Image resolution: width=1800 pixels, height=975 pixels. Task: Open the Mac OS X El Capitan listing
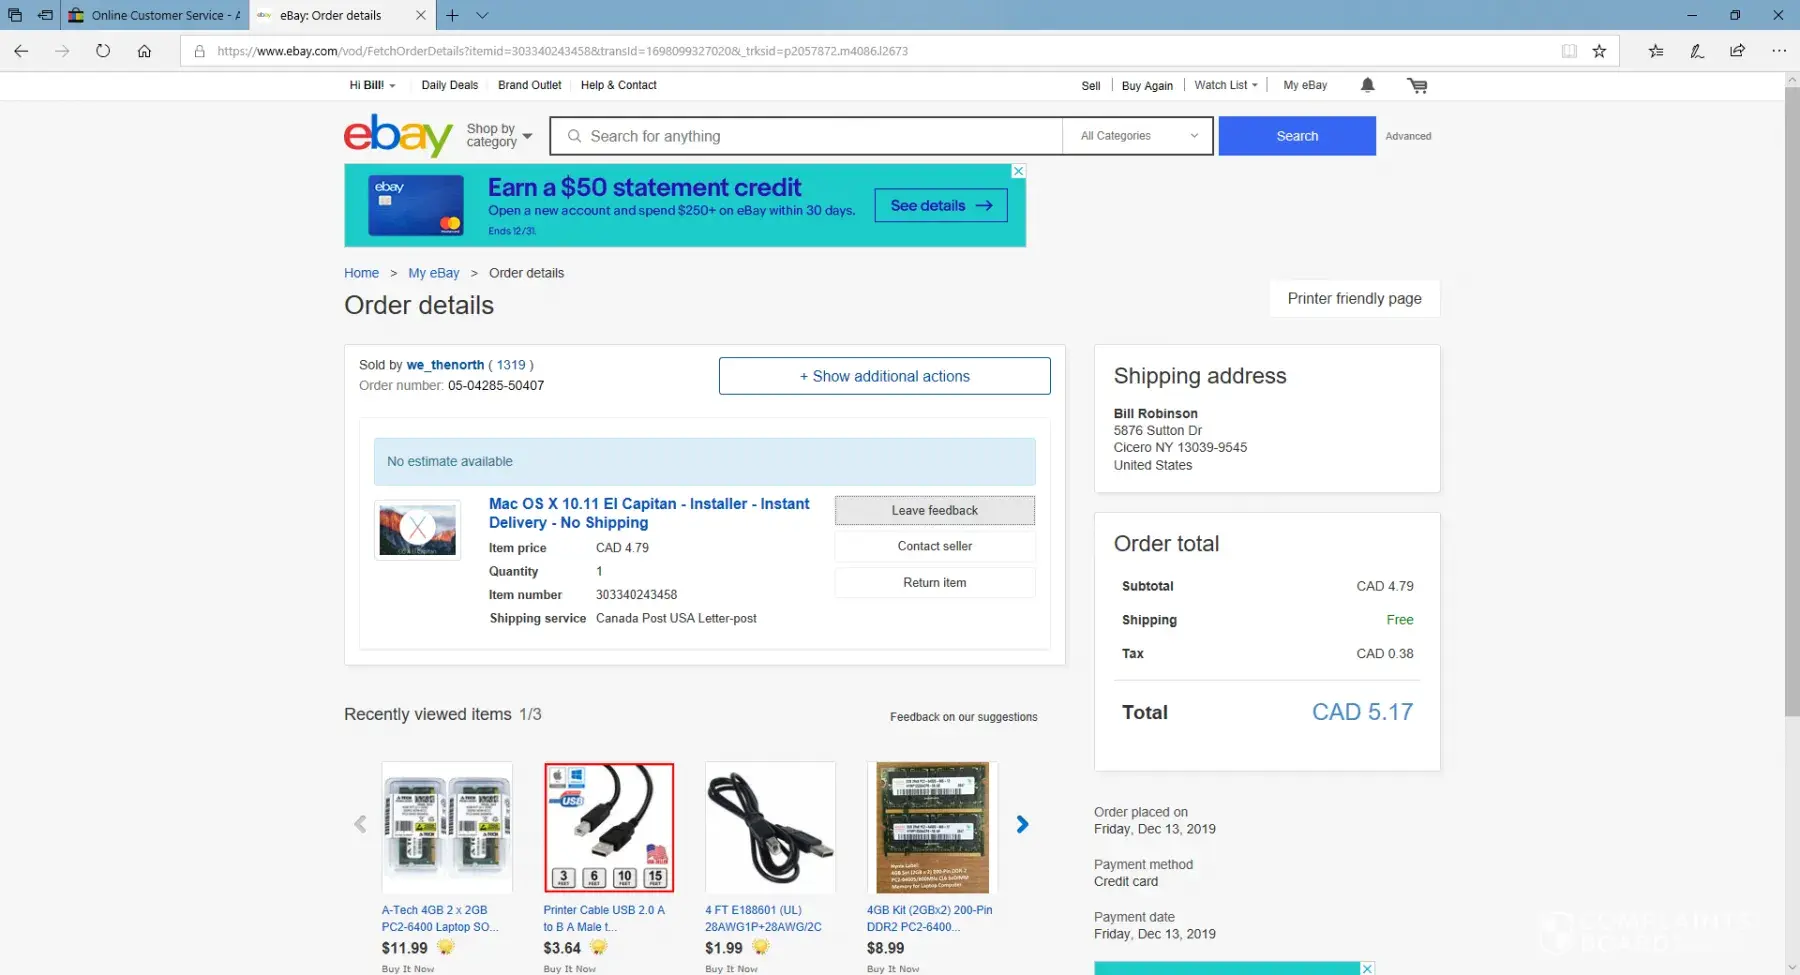649,513
